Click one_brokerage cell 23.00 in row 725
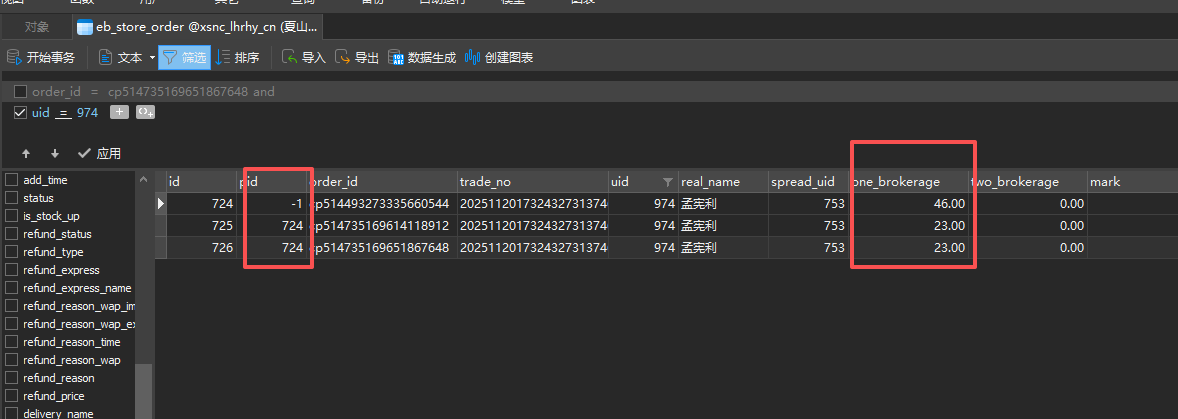The height and width of the screenshot is (419, 1178). click(x=908, y=225)
